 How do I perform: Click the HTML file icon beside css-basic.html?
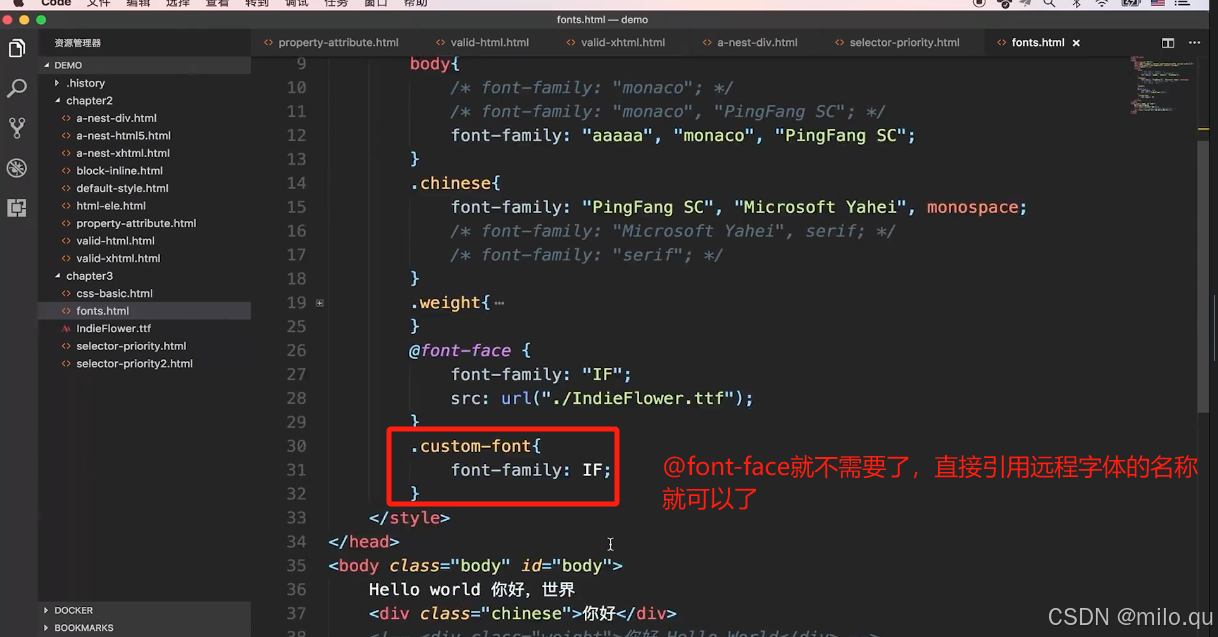point(66,293)
